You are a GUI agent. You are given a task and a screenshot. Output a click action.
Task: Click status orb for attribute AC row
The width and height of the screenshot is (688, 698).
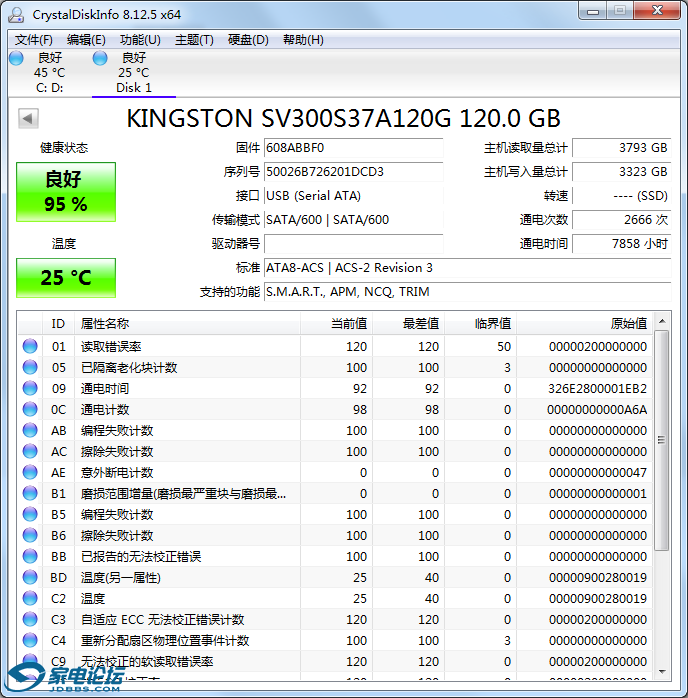click(30, 451)
